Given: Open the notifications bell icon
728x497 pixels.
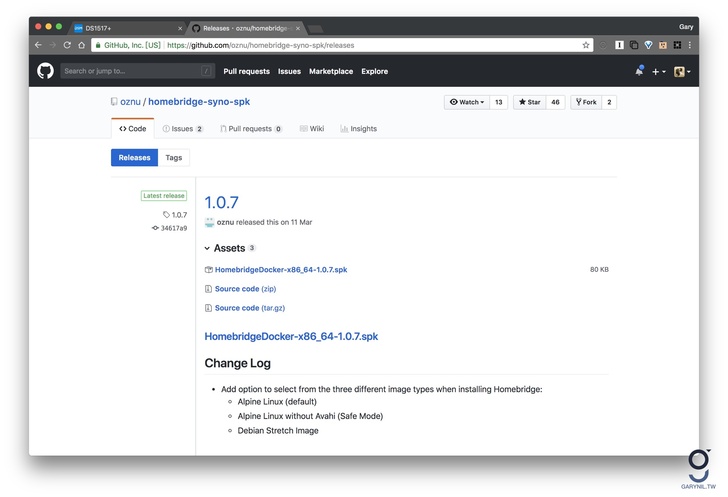Looking at the screenshot, I should (x=639, y=71).
